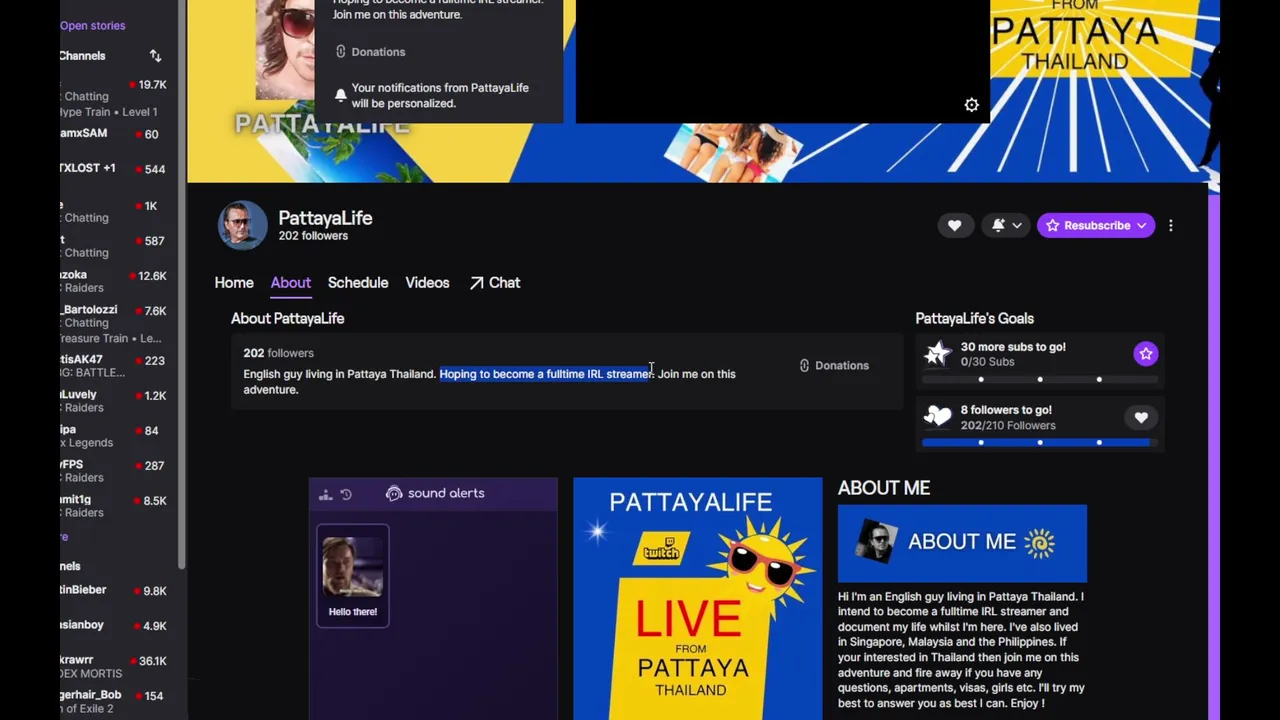Expand the show more channels link

(64, 537)
